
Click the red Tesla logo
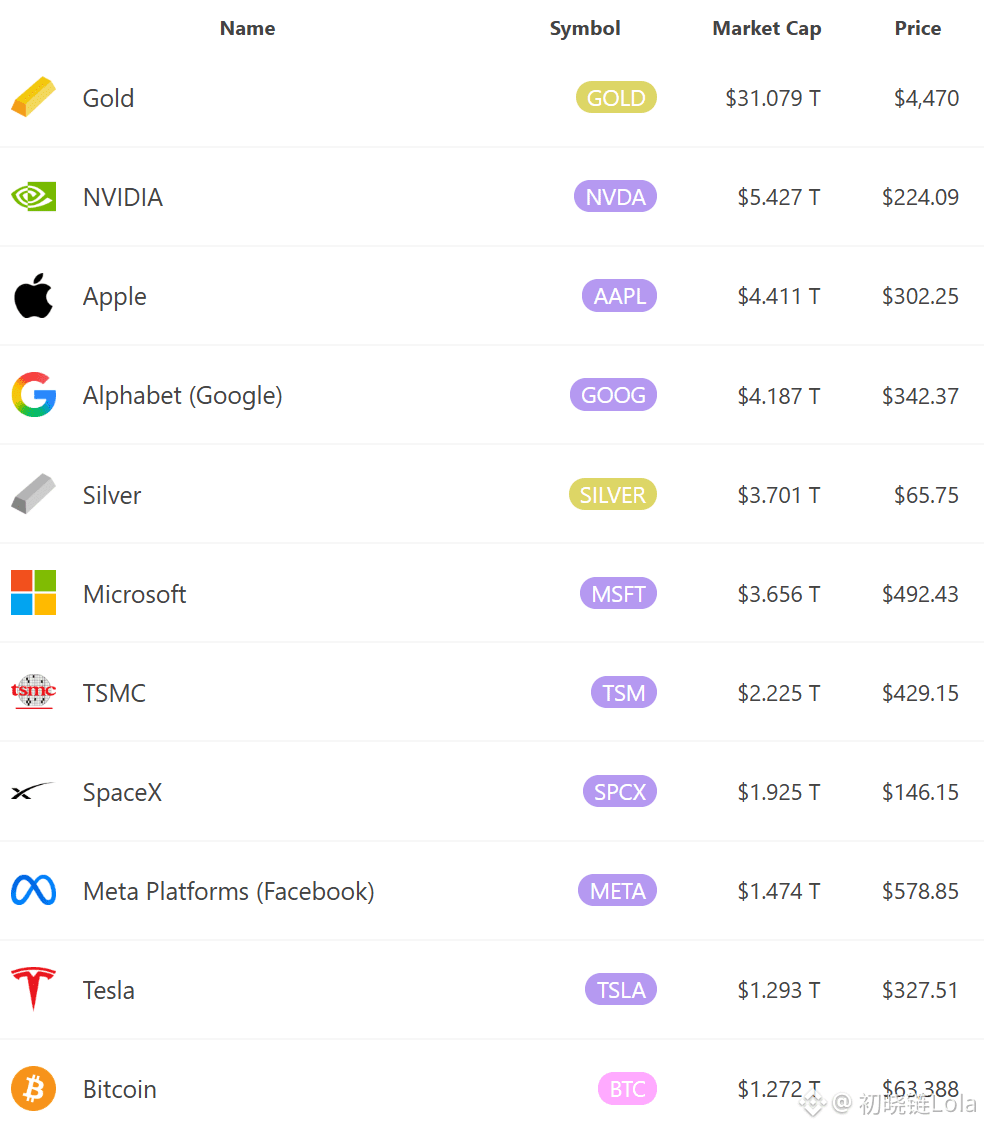click(x=33, y=989)
